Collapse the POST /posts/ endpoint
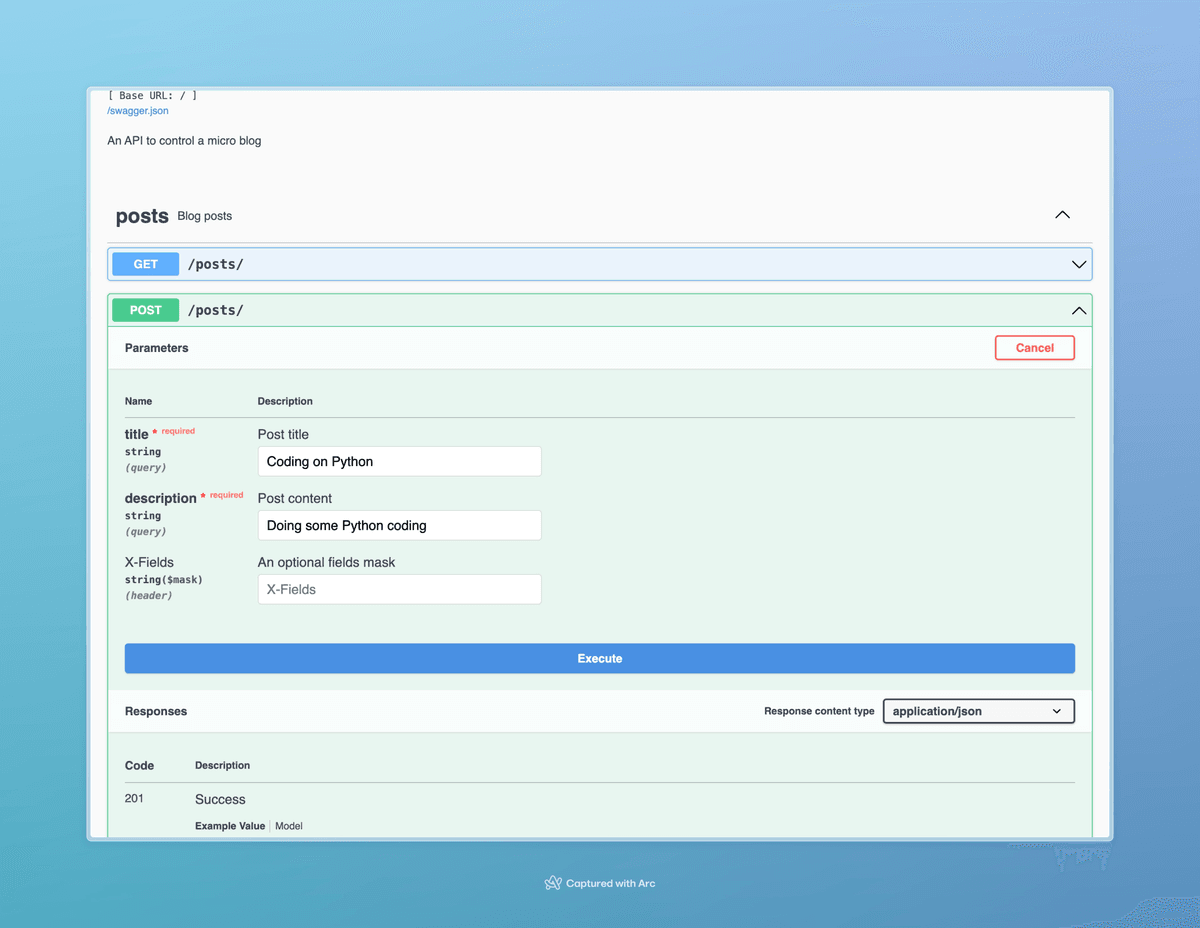This screenshot has width=1200, height=928. point(1078,310)
